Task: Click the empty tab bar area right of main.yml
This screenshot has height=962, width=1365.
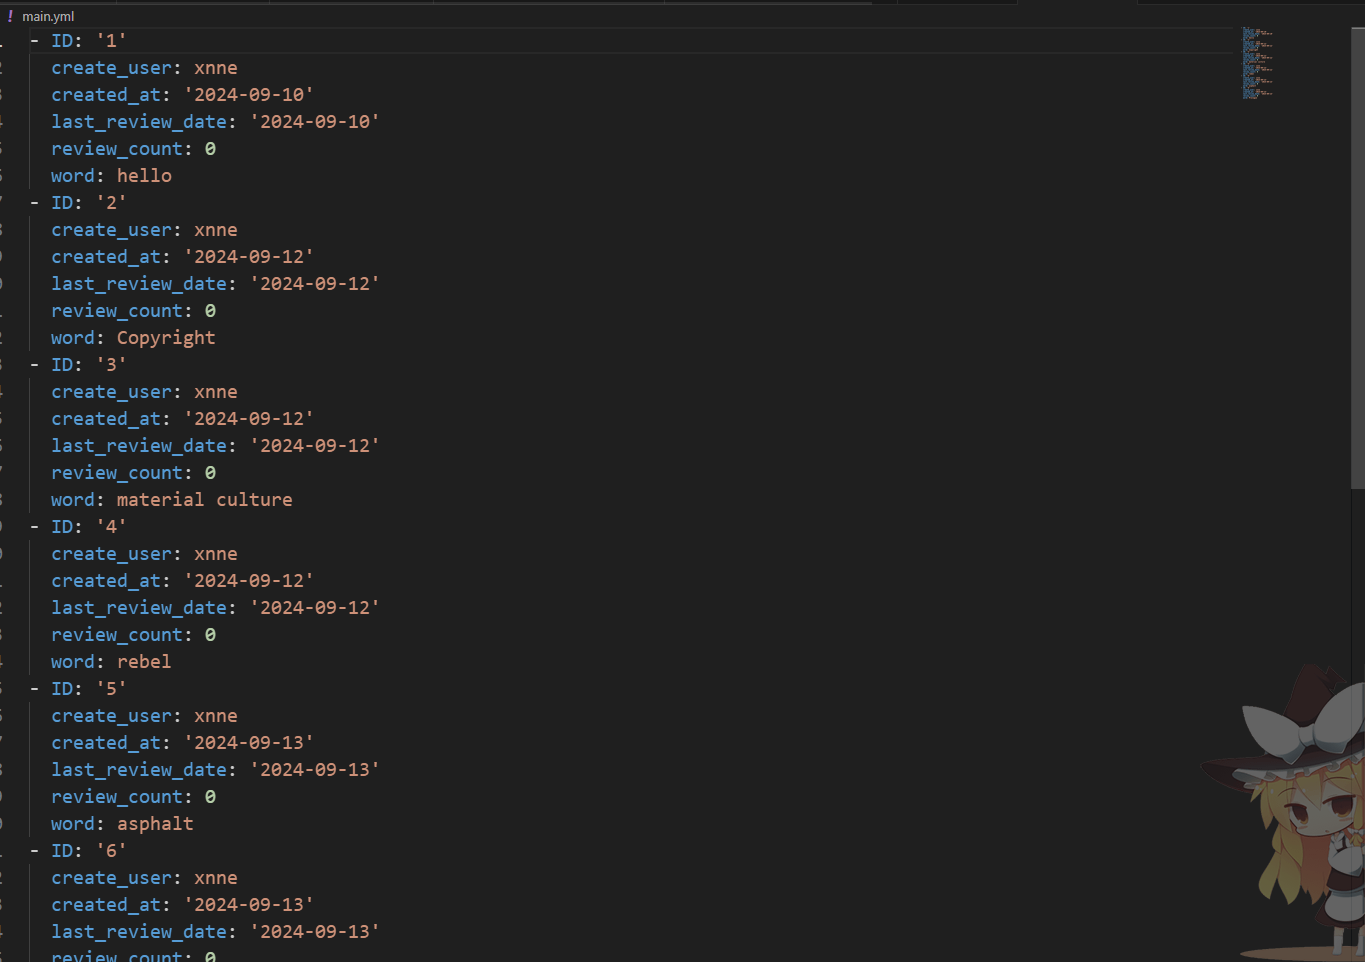Action: click(x=600, y=16)
